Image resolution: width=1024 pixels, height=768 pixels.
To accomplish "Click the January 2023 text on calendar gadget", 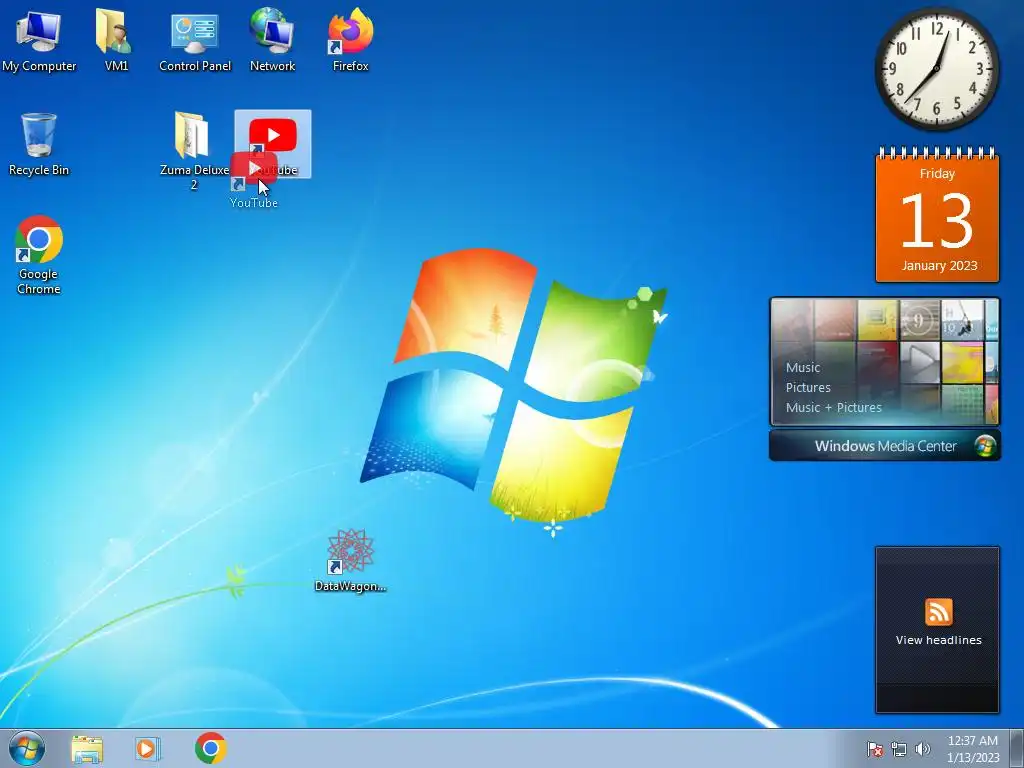I will (939, 265).
